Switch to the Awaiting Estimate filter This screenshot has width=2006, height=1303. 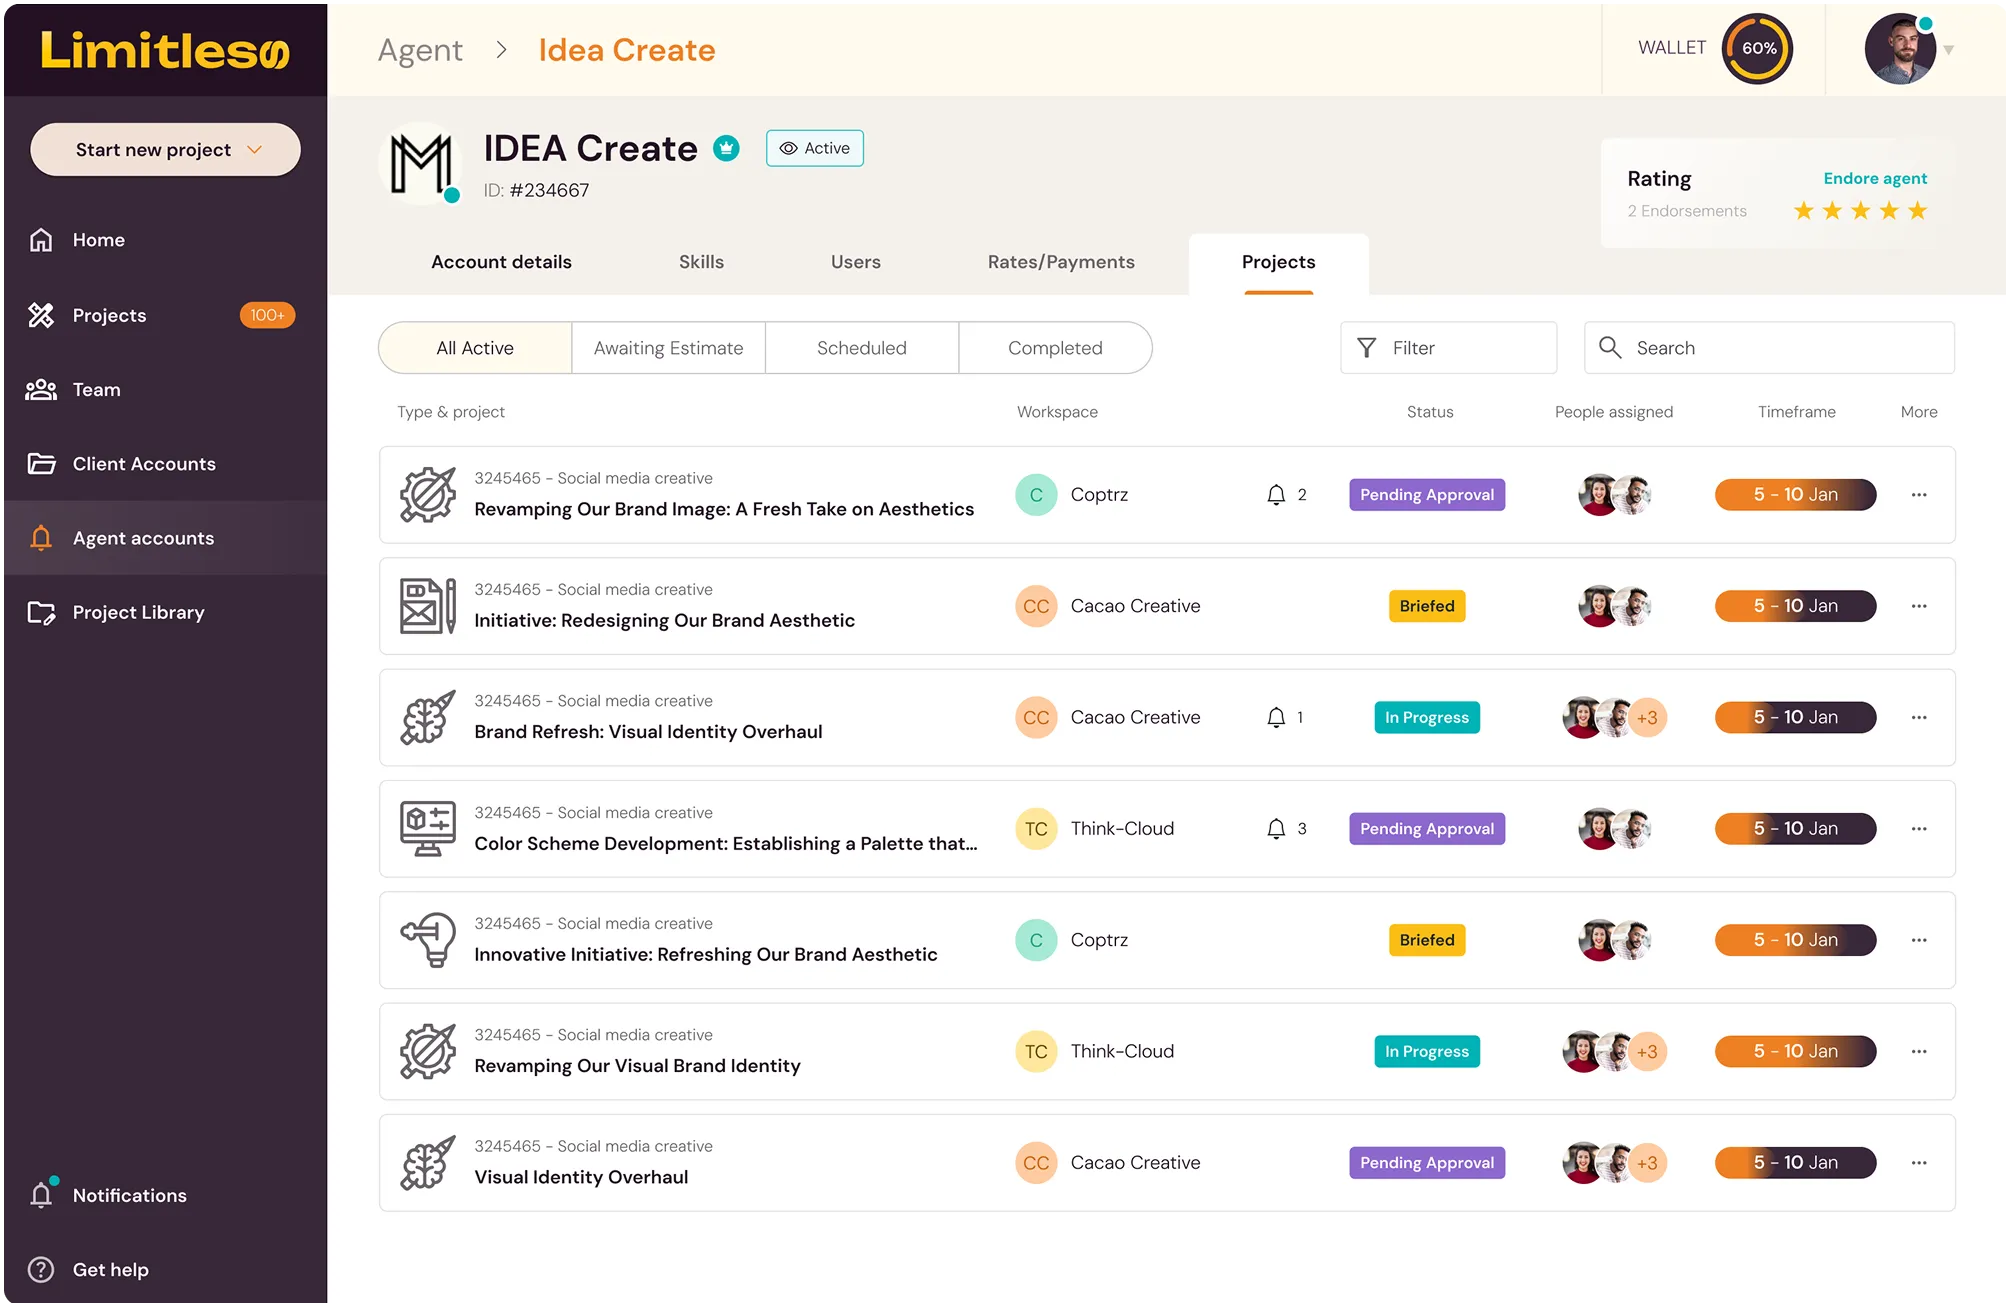pyautogui.click(x=668, y=348)
